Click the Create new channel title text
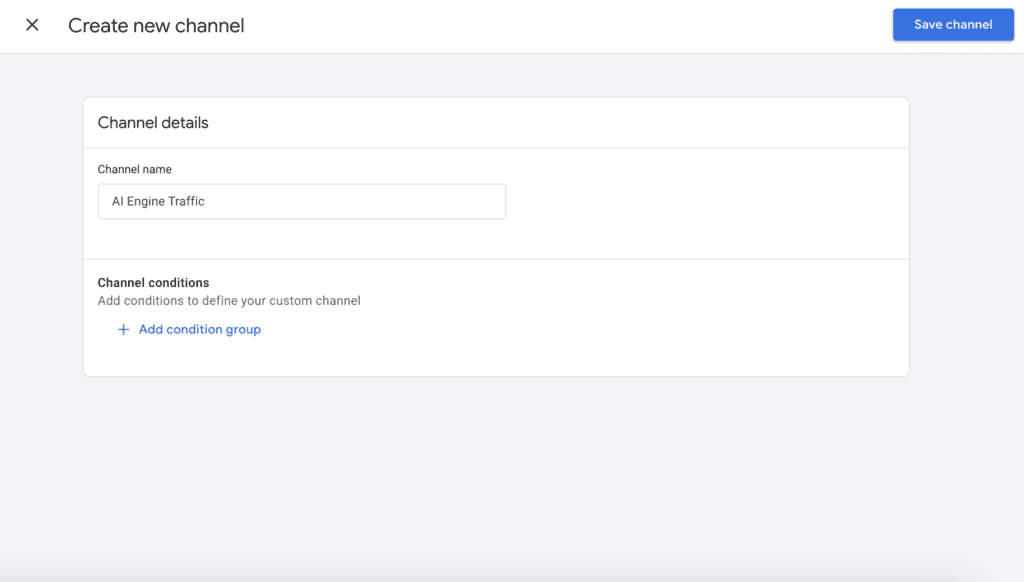1024x582 pixels. tap(155, 25)
